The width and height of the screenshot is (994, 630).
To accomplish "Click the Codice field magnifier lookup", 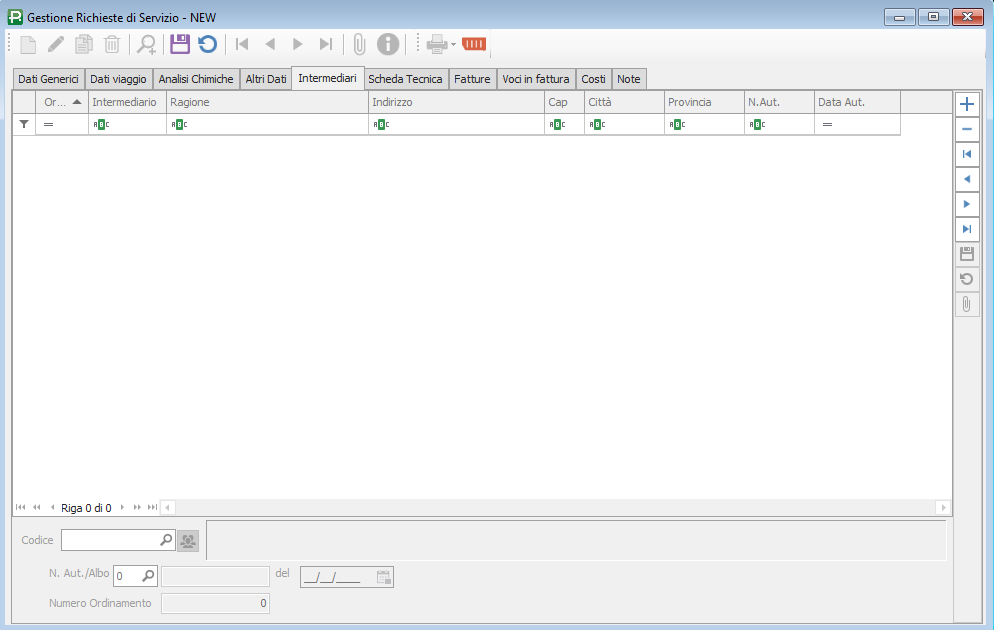I will click(x=166, y=540).
